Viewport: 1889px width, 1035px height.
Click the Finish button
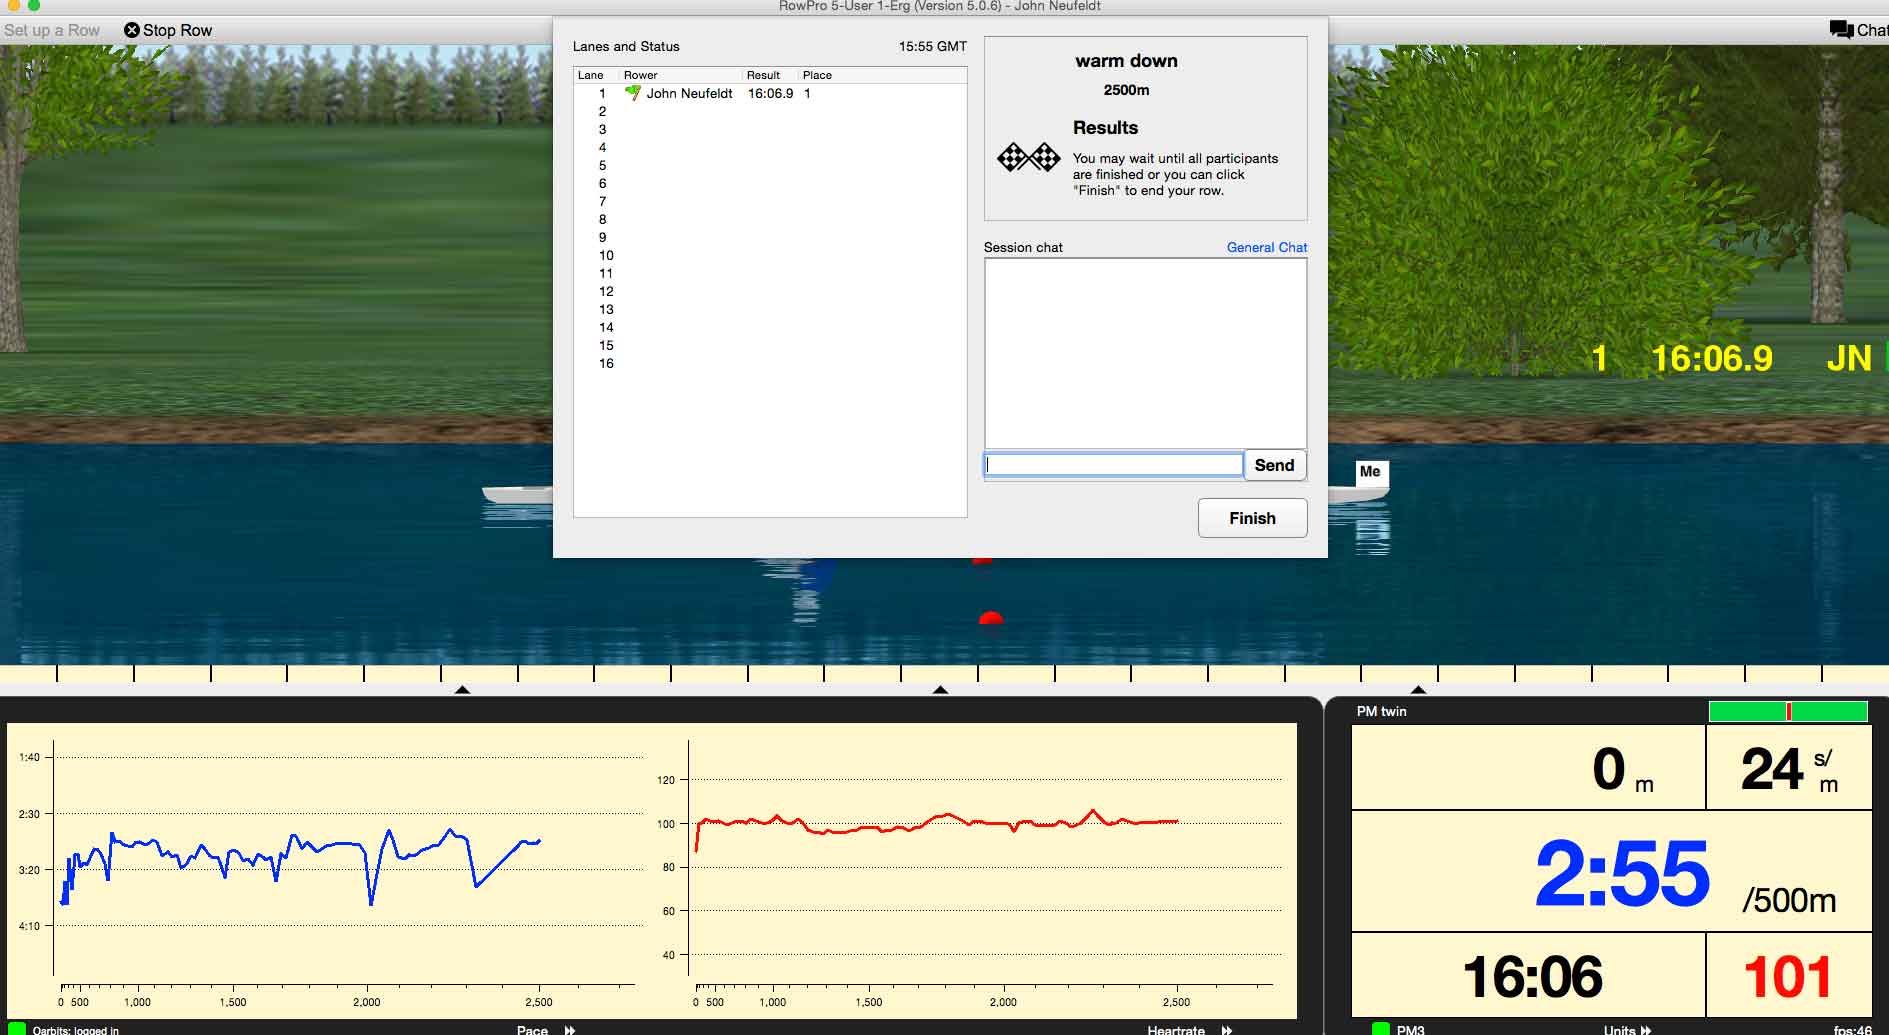1252,518
